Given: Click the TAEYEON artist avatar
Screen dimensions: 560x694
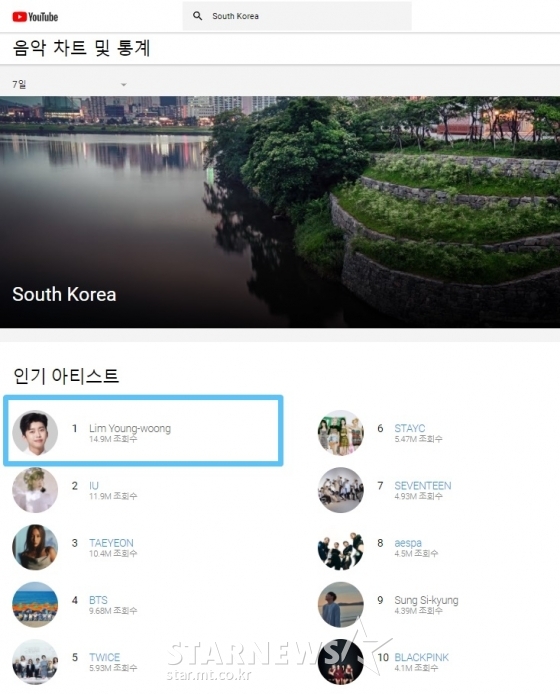Looking at the screenshot, I should coord(35,547).
